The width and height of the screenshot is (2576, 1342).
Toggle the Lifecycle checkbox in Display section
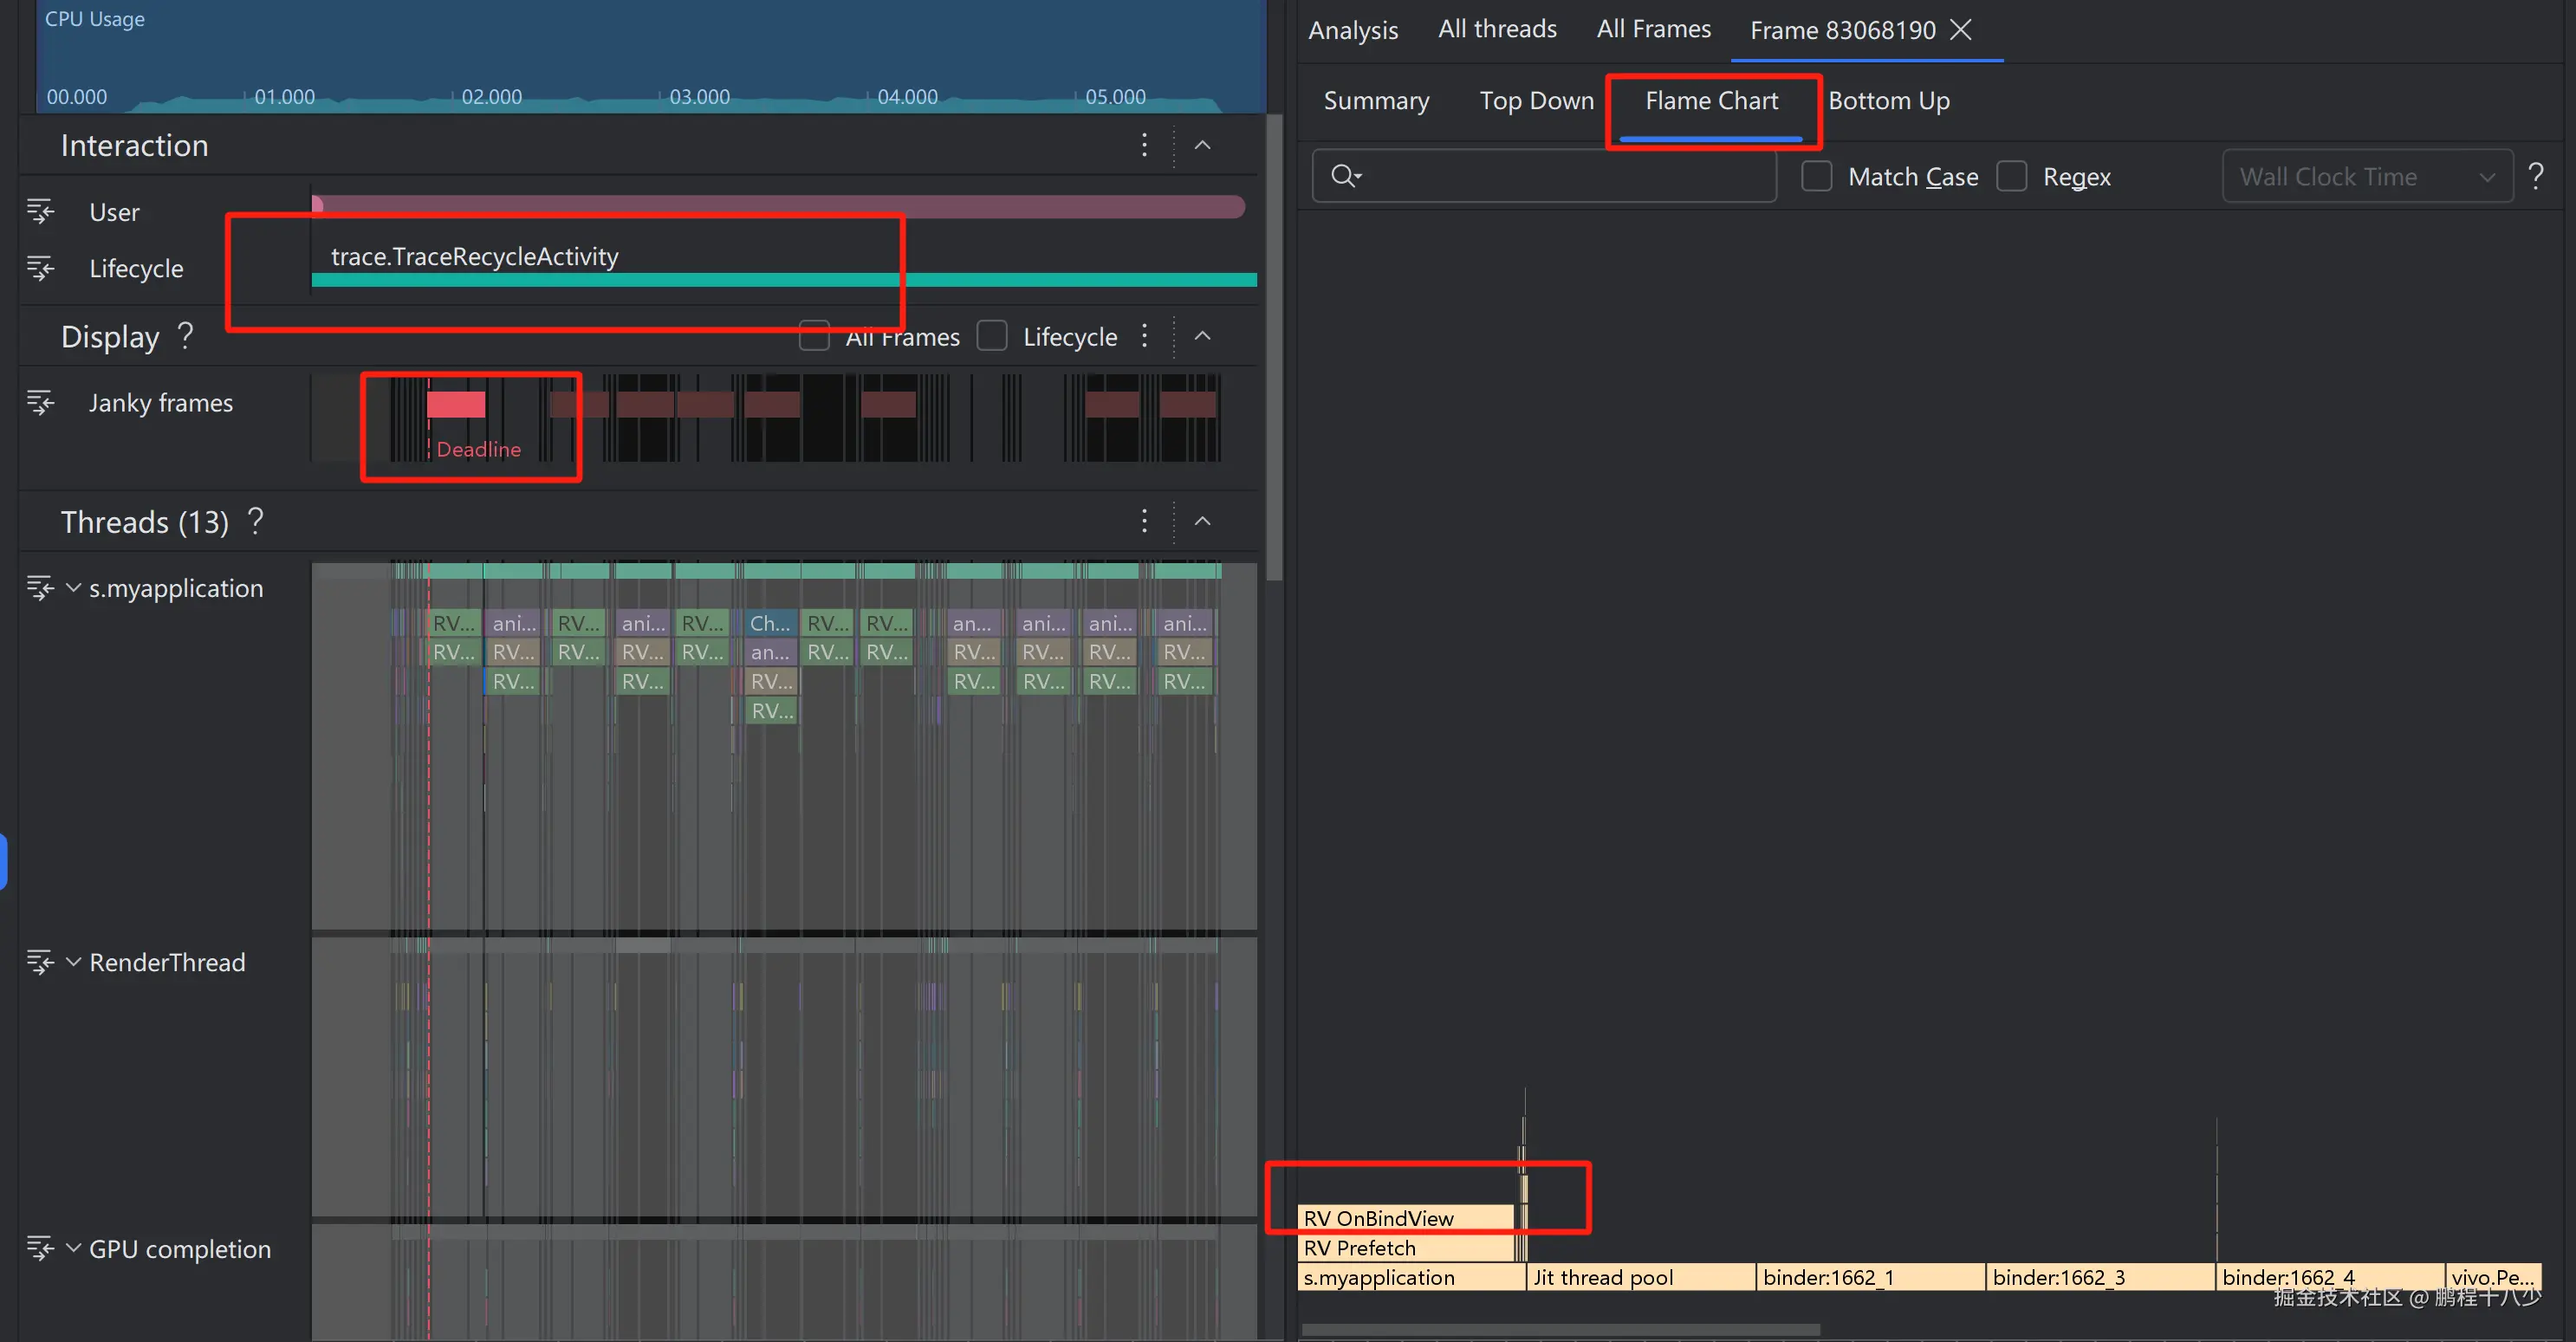click(x=991, y=336)
